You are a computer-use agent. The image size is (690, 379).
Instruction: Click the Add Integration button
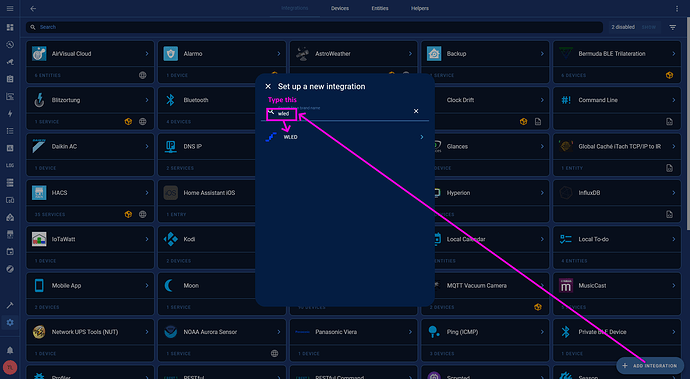(x=650, y=366)
